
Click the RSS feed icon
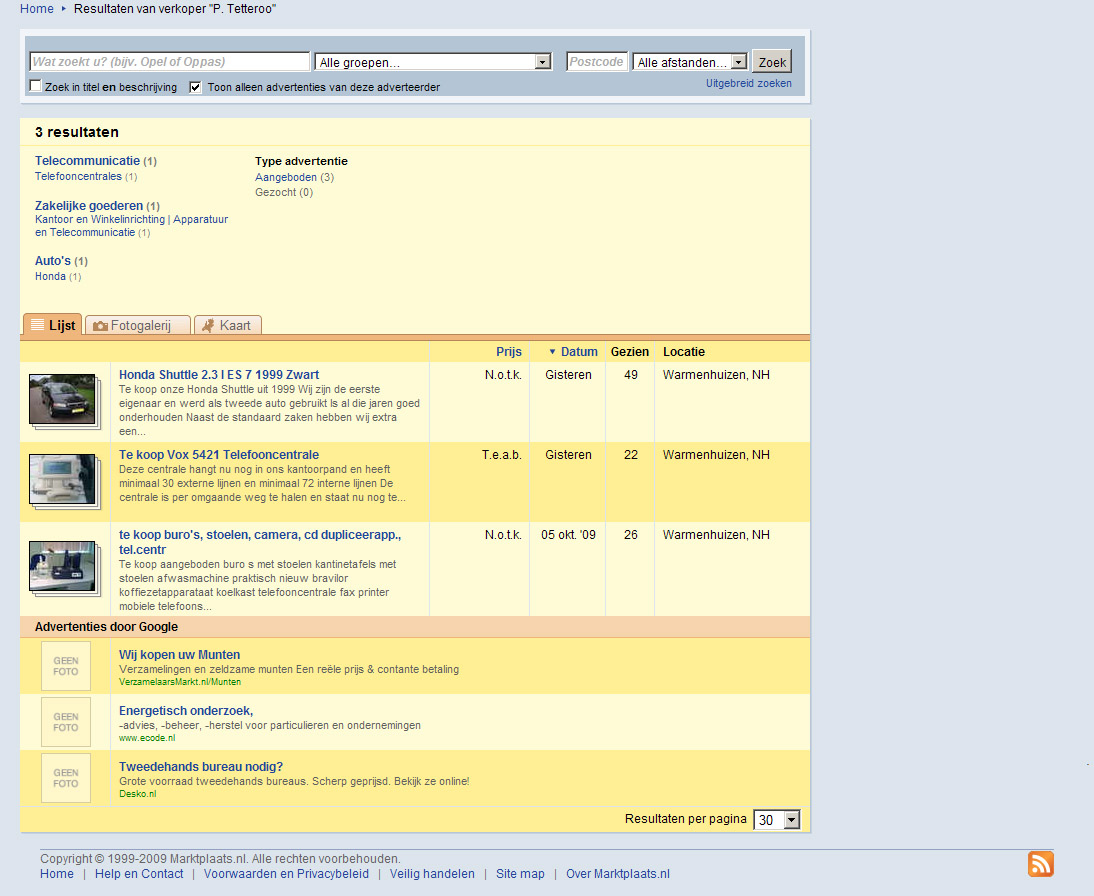[x=1041, y=864]
